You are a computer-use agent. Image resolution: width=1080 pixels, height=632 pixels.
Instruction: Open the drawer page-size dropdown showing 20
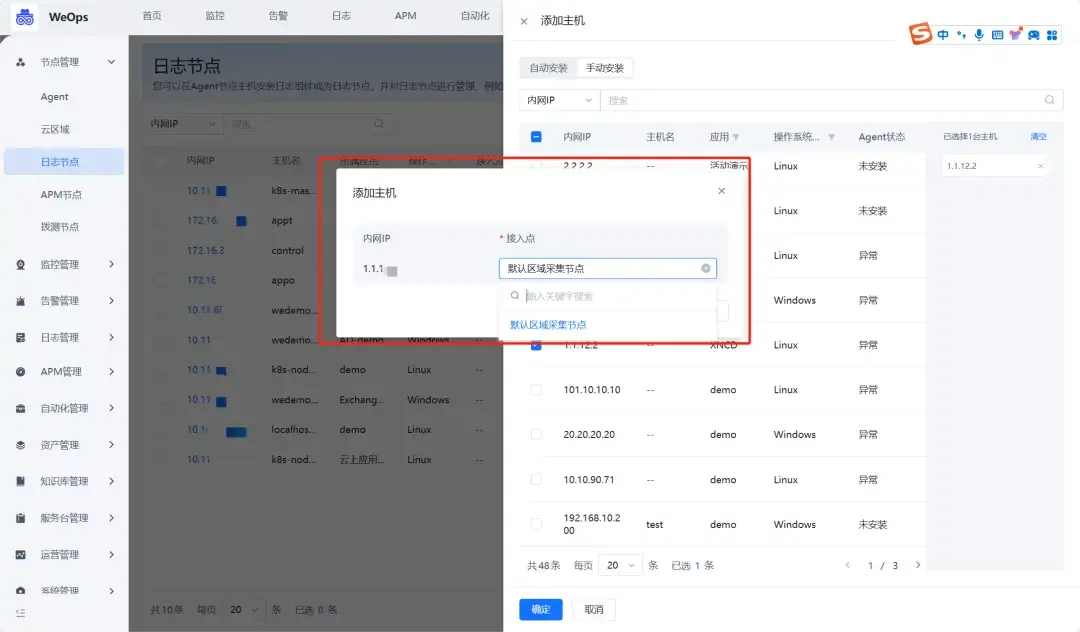[620, 565]
